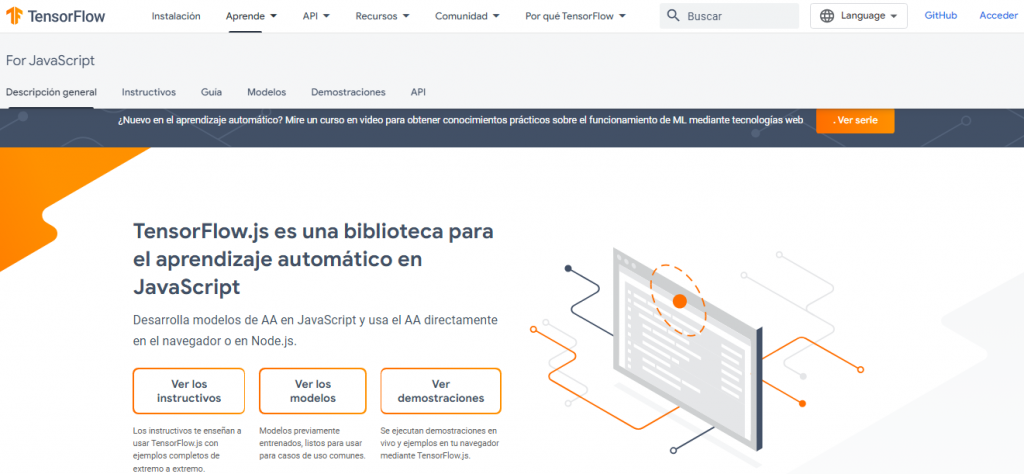This screenshot has width=1024, height=474.
Task: Click the For JavaScript heading link
Action: pyautogui.click(x=50, y=61)
